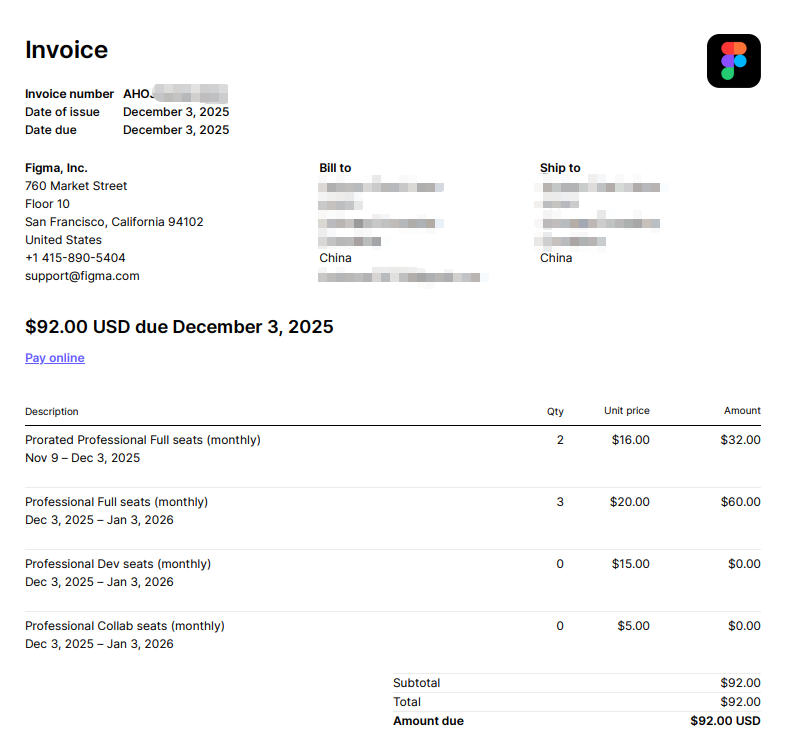Click the Bill to heading
The width and height of the screenshot is (788, 745).
pyautogui.click(x=335, y=168)
